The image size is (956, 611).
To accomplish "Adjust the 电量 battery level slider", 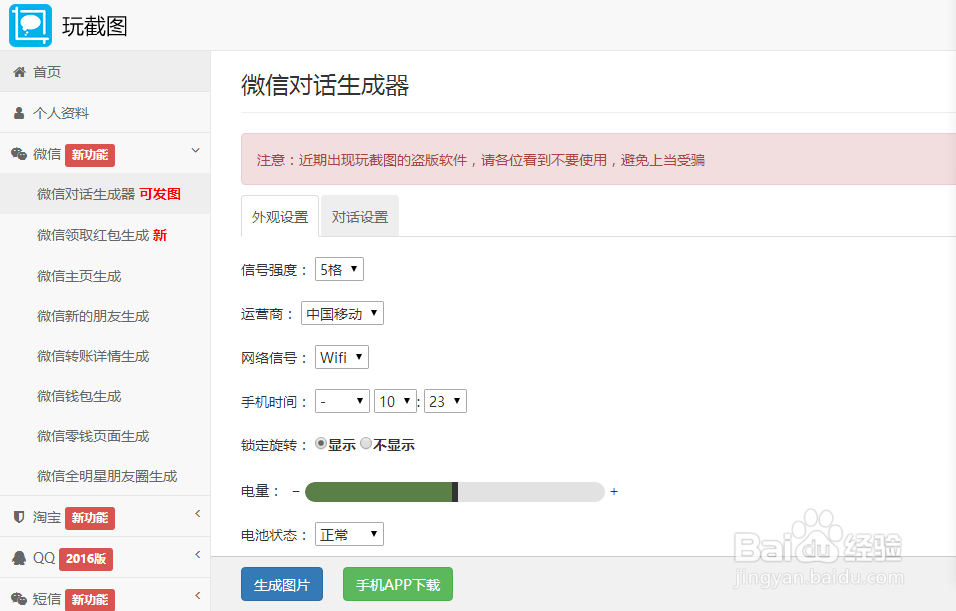I will [456, 491].
